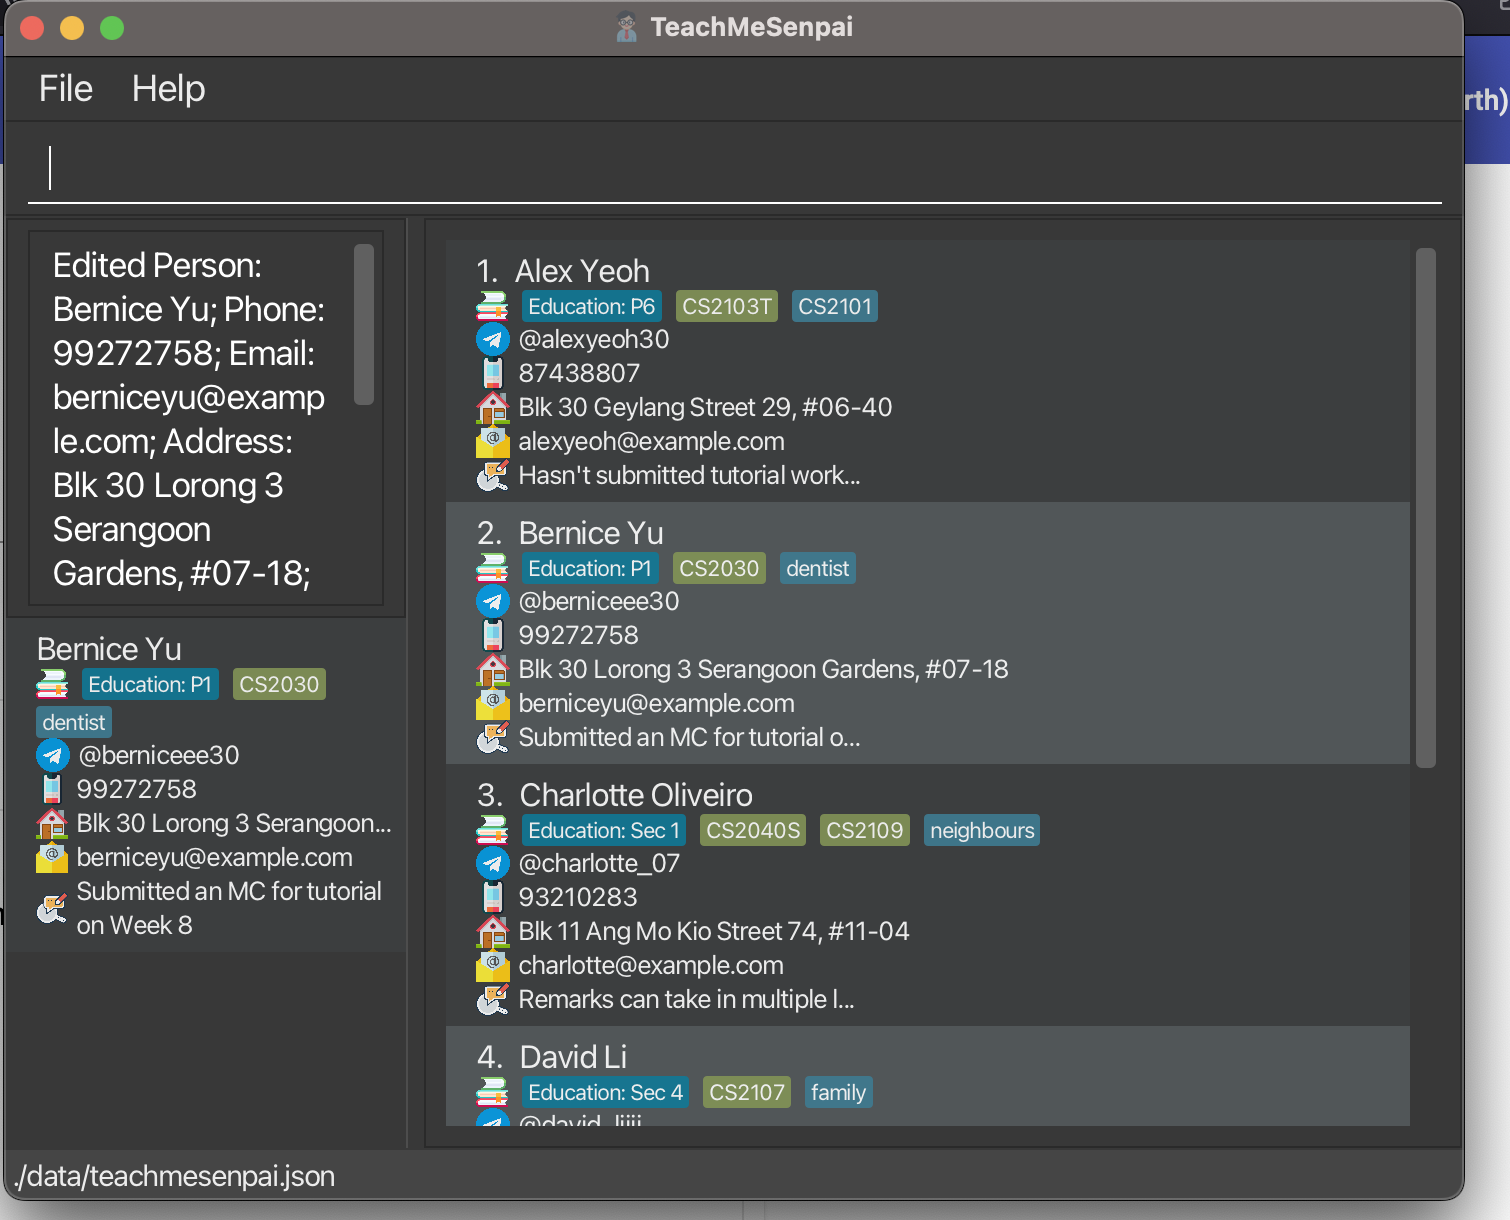The image size is (1510, 1220).
Task: Click the phone icon beside 99272758 in the list
Action: click(492, 635)
